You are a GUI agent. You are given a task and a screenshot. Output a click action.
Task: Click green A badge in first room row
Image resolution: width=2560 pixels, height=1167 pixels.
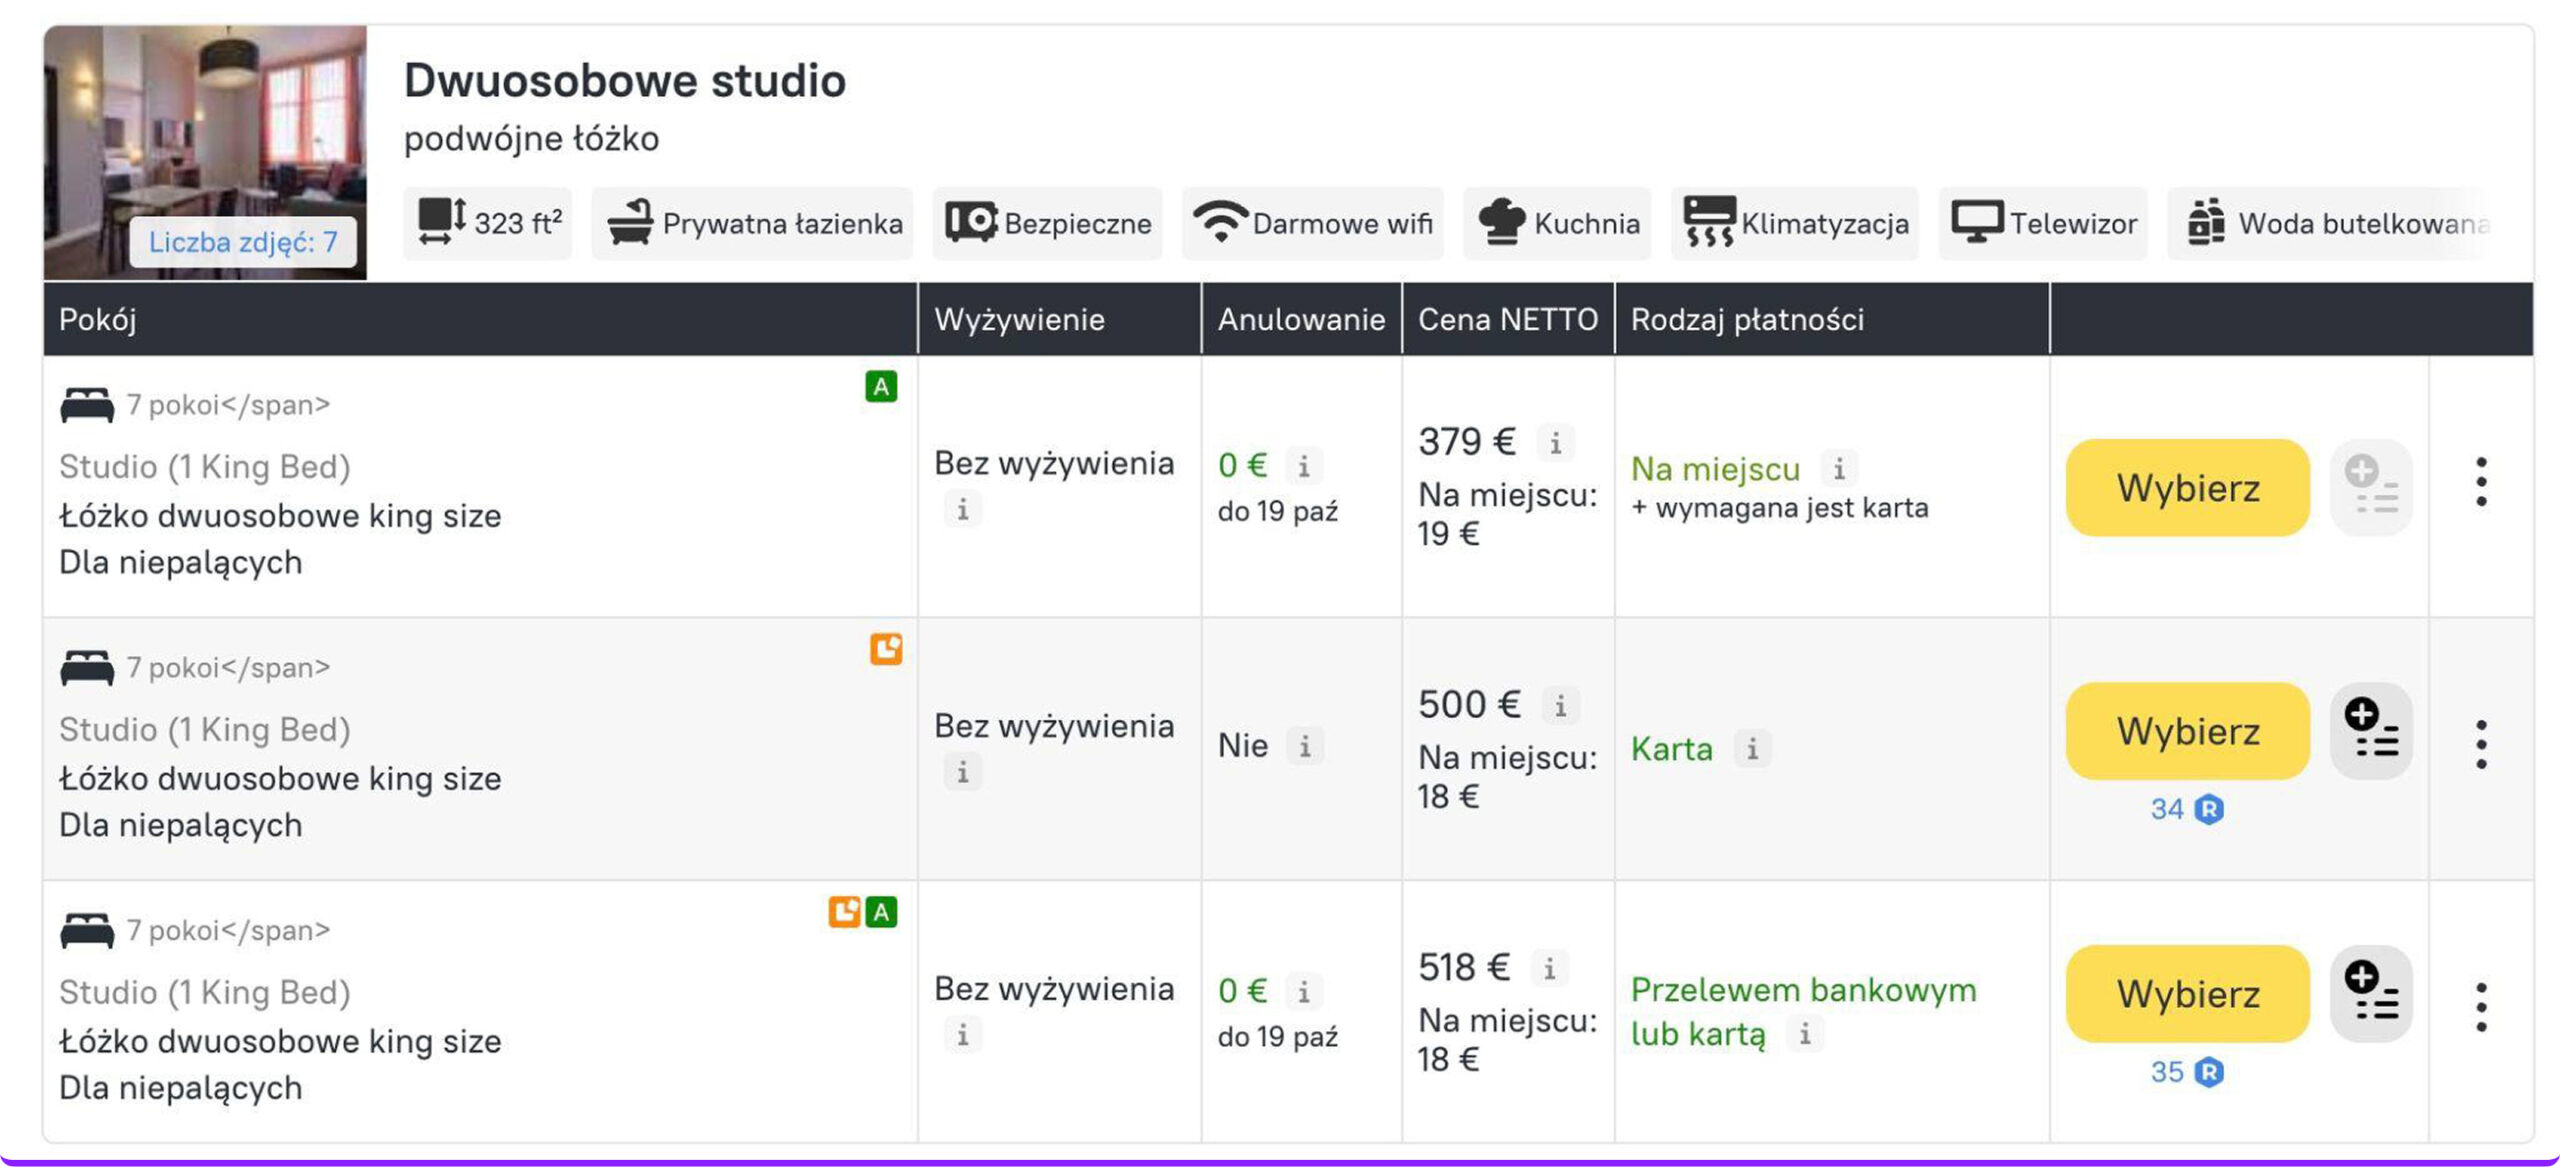[x=880, y=387]
